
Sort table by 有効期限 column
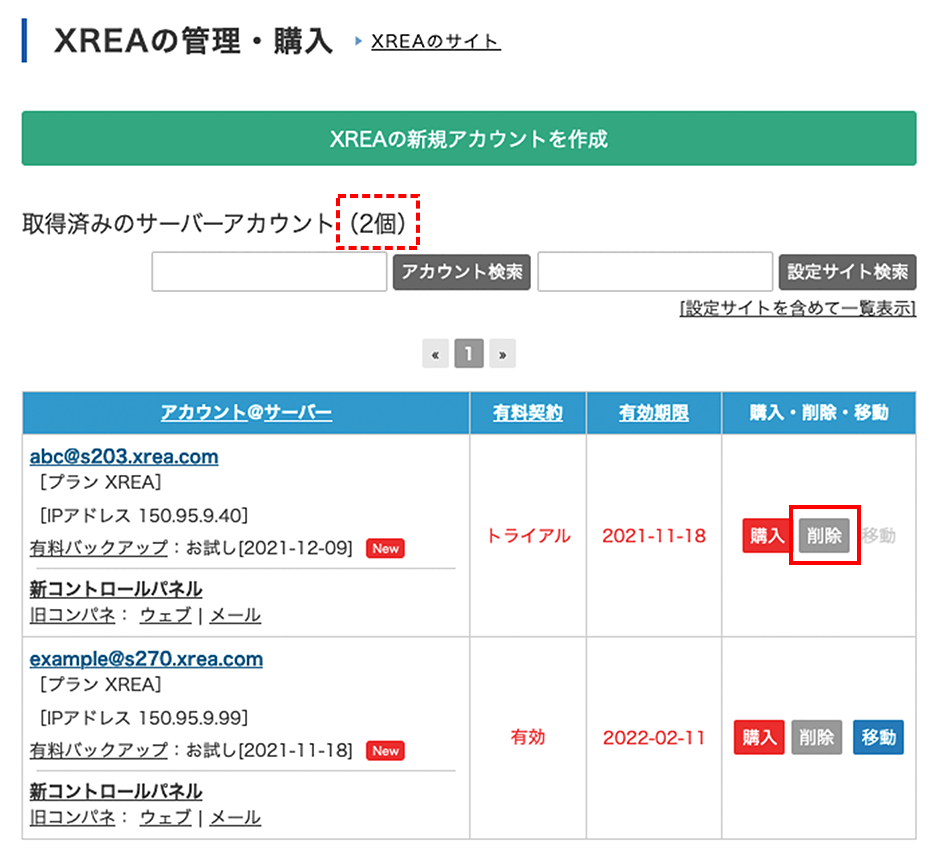pyautogui.click(x=654, y=412)
